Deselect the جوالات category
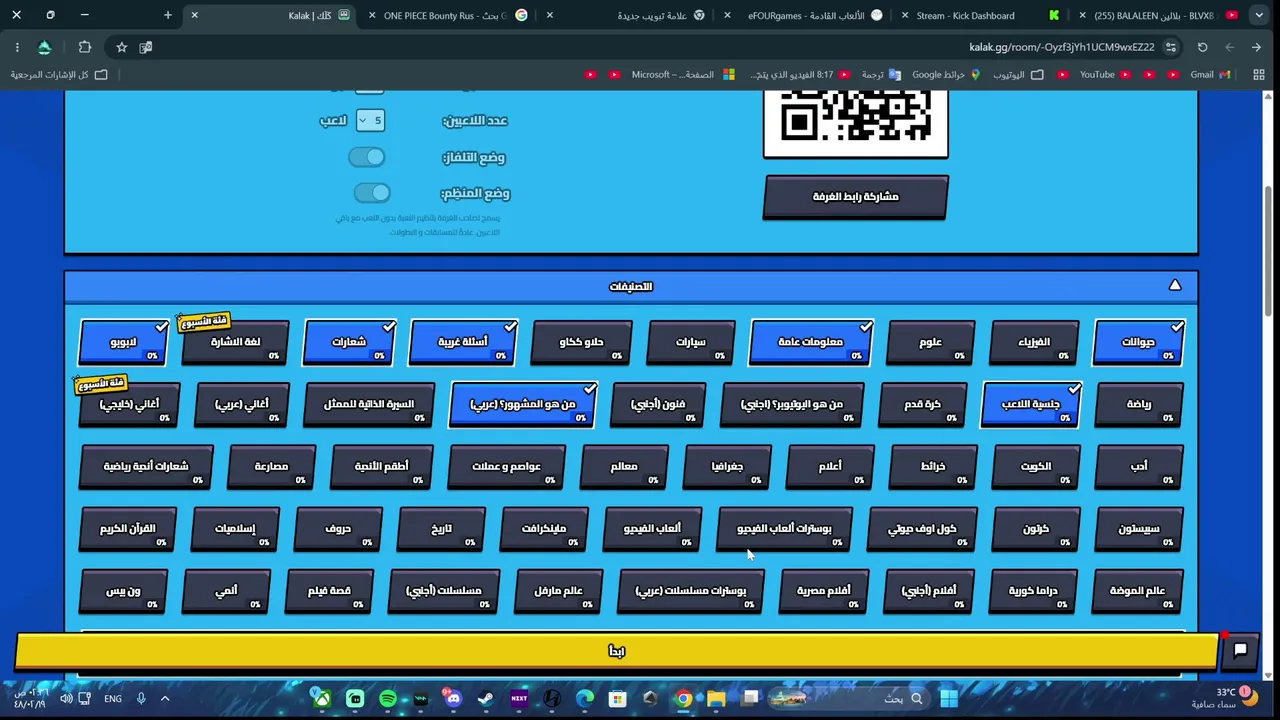Image resolution: width=1280 pixels, height=720 pixels. tap(1138, 342)
